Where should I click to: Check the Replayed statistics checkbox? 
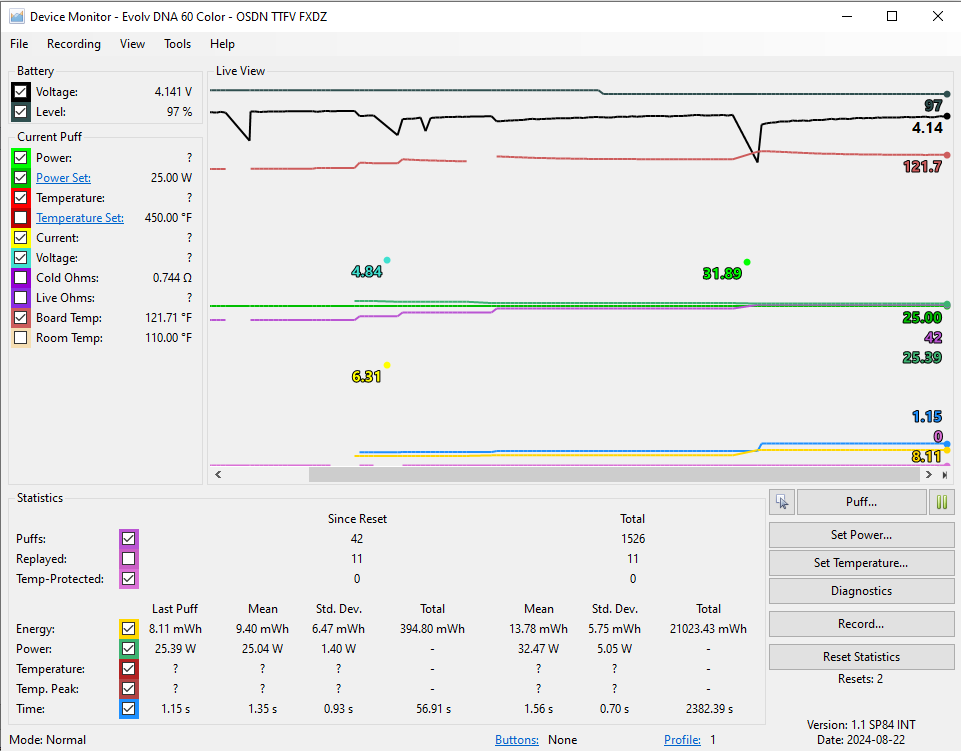click(x=128, y=559)
